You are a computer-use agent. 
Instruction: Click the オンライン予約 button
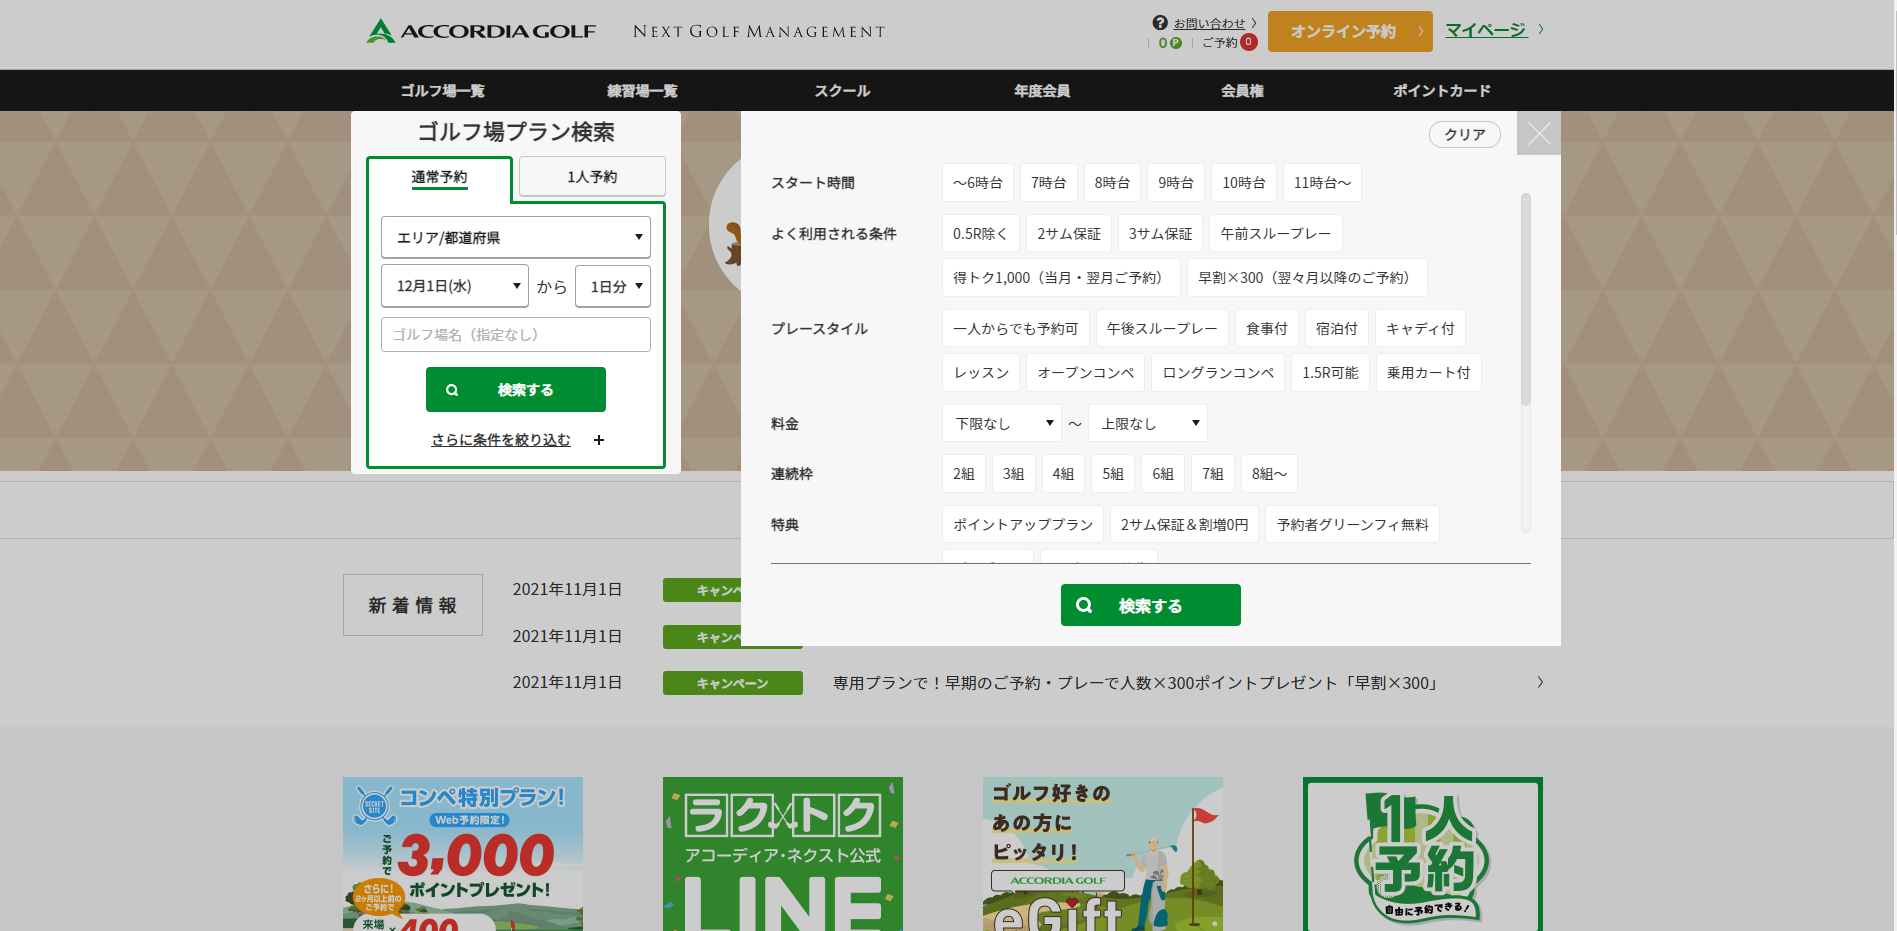pyautogui.click(x=1349, y=32)
